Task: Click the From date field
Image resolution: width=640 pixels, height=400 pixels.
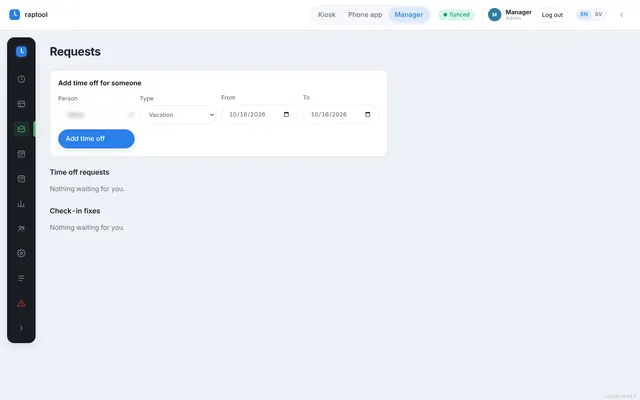Action: 259,114
